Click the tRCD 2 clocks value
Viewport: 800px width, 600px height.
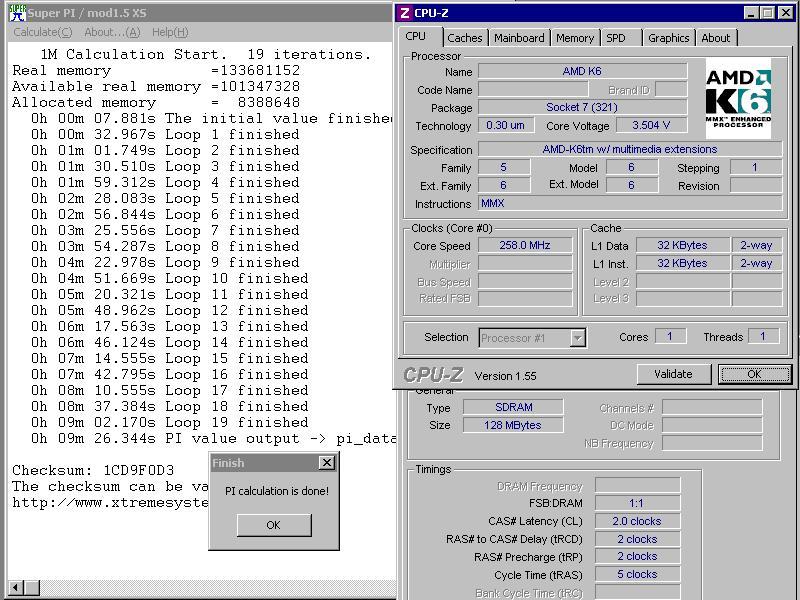(x=637, y=539)
